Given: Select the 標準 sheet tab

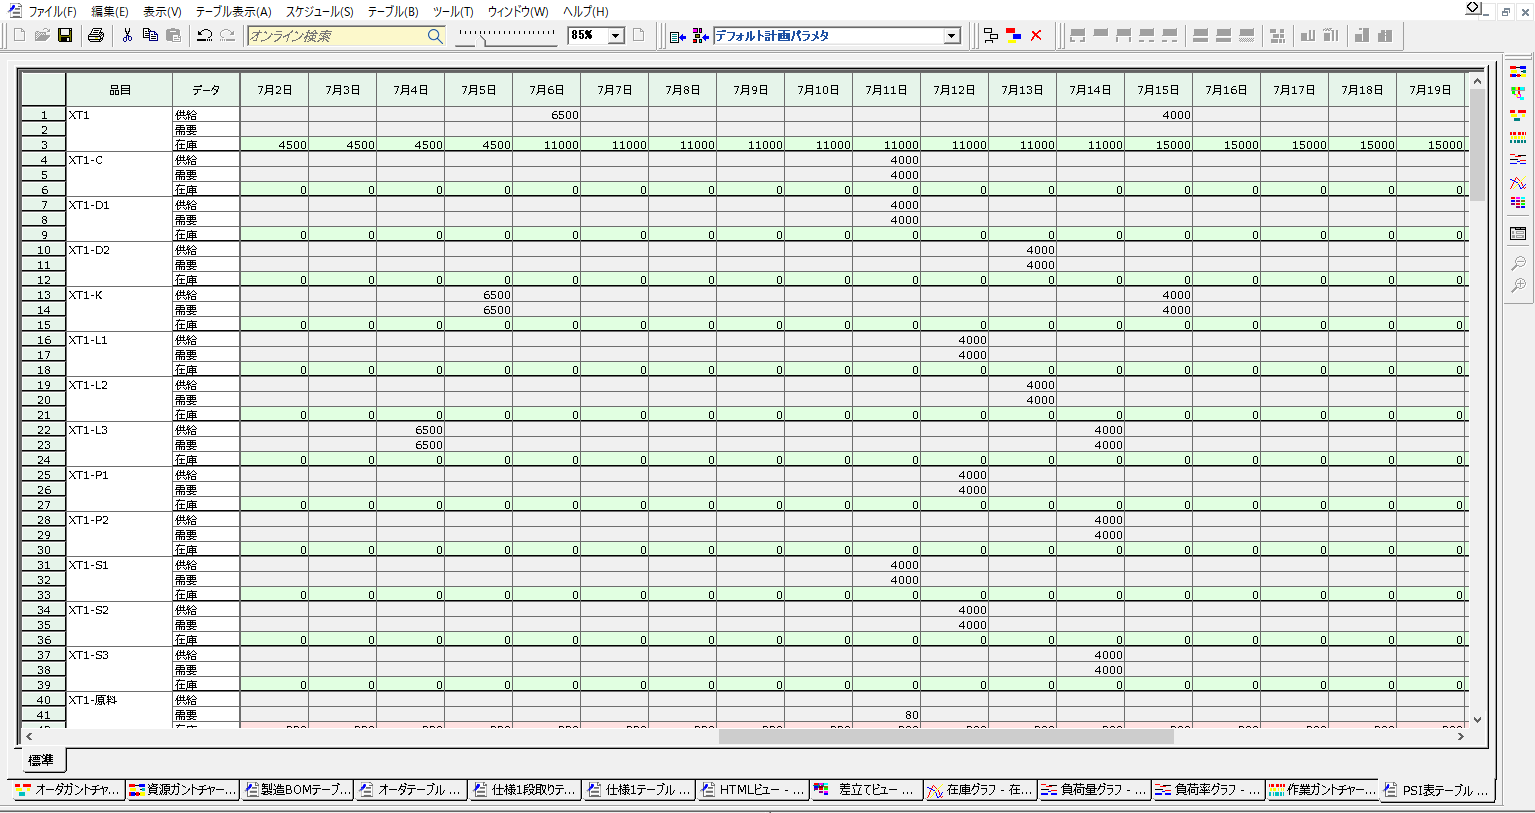Looking at the screenshot, I should [x=41, y=761].
